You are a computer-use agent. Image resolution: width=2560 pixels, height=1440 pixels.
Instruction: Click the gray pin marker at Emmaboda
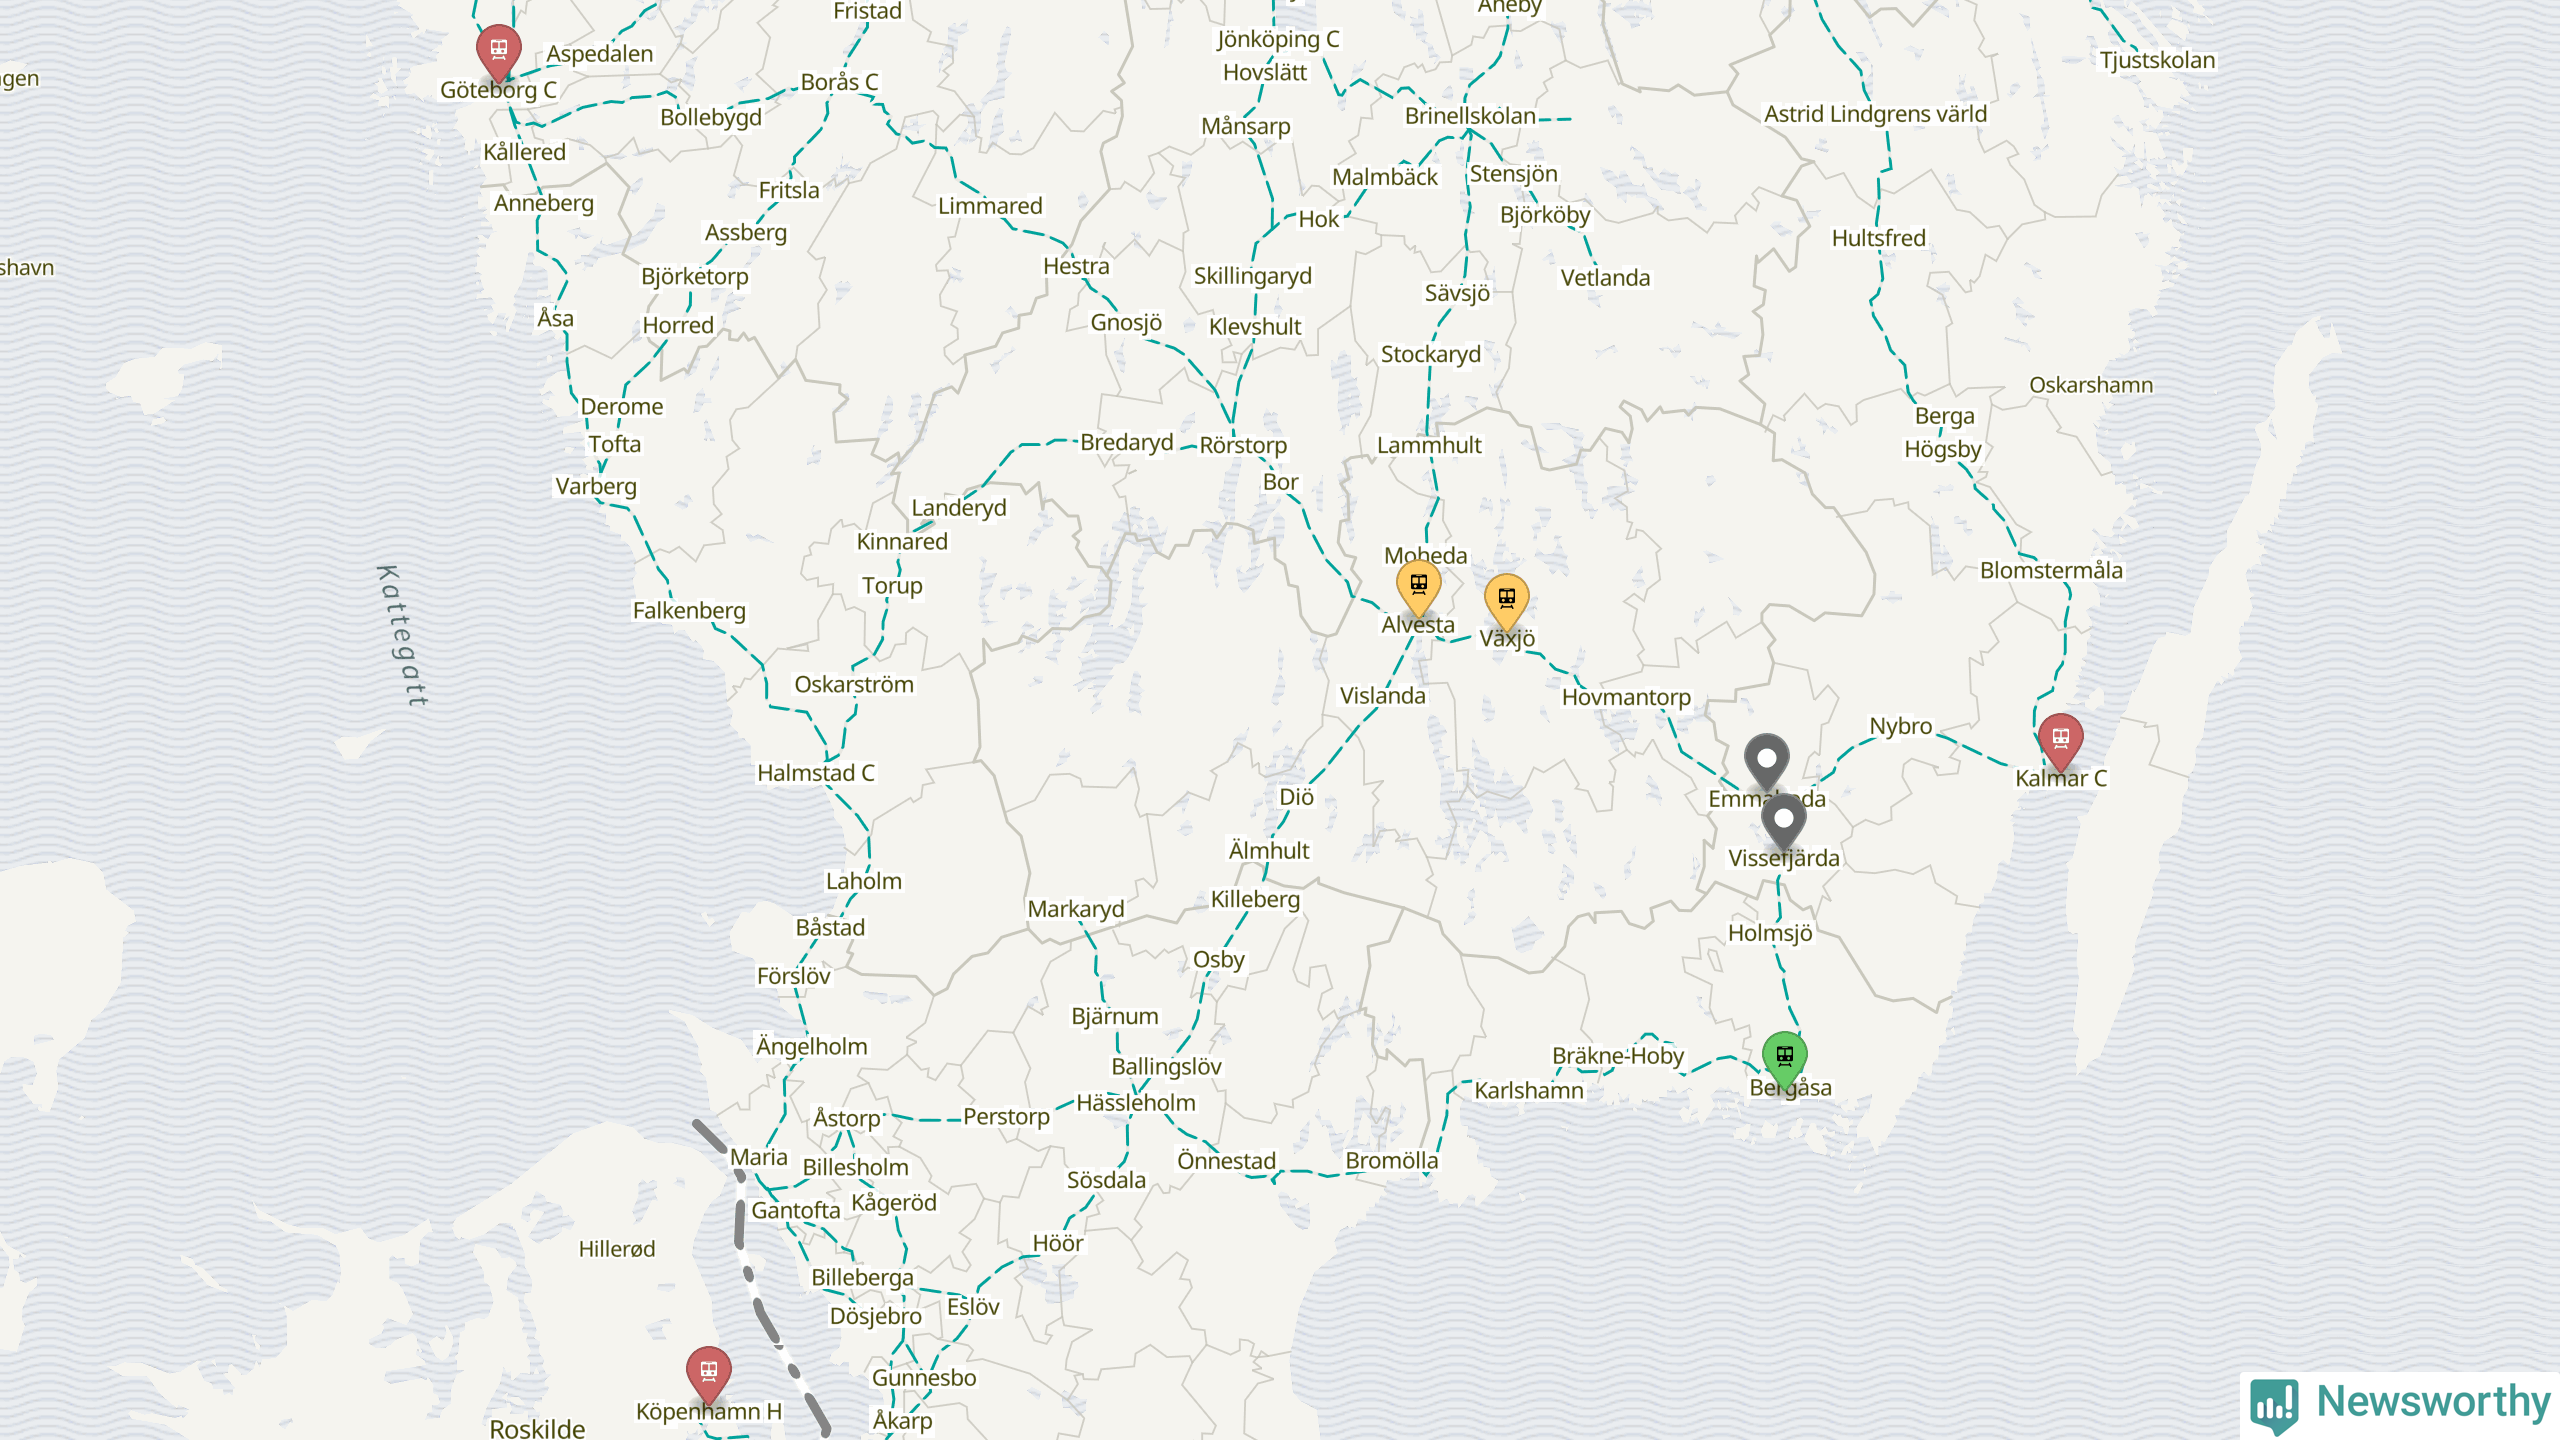(1767, 763)
